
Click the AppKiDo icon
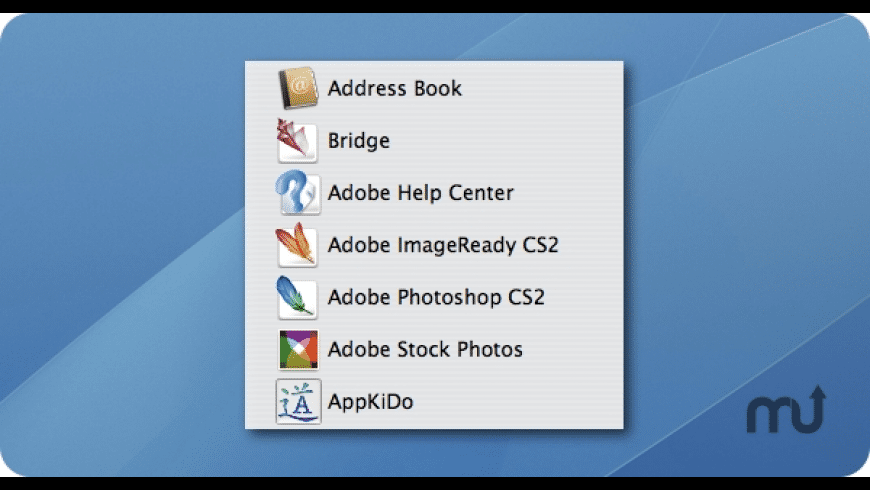(299, 401)
